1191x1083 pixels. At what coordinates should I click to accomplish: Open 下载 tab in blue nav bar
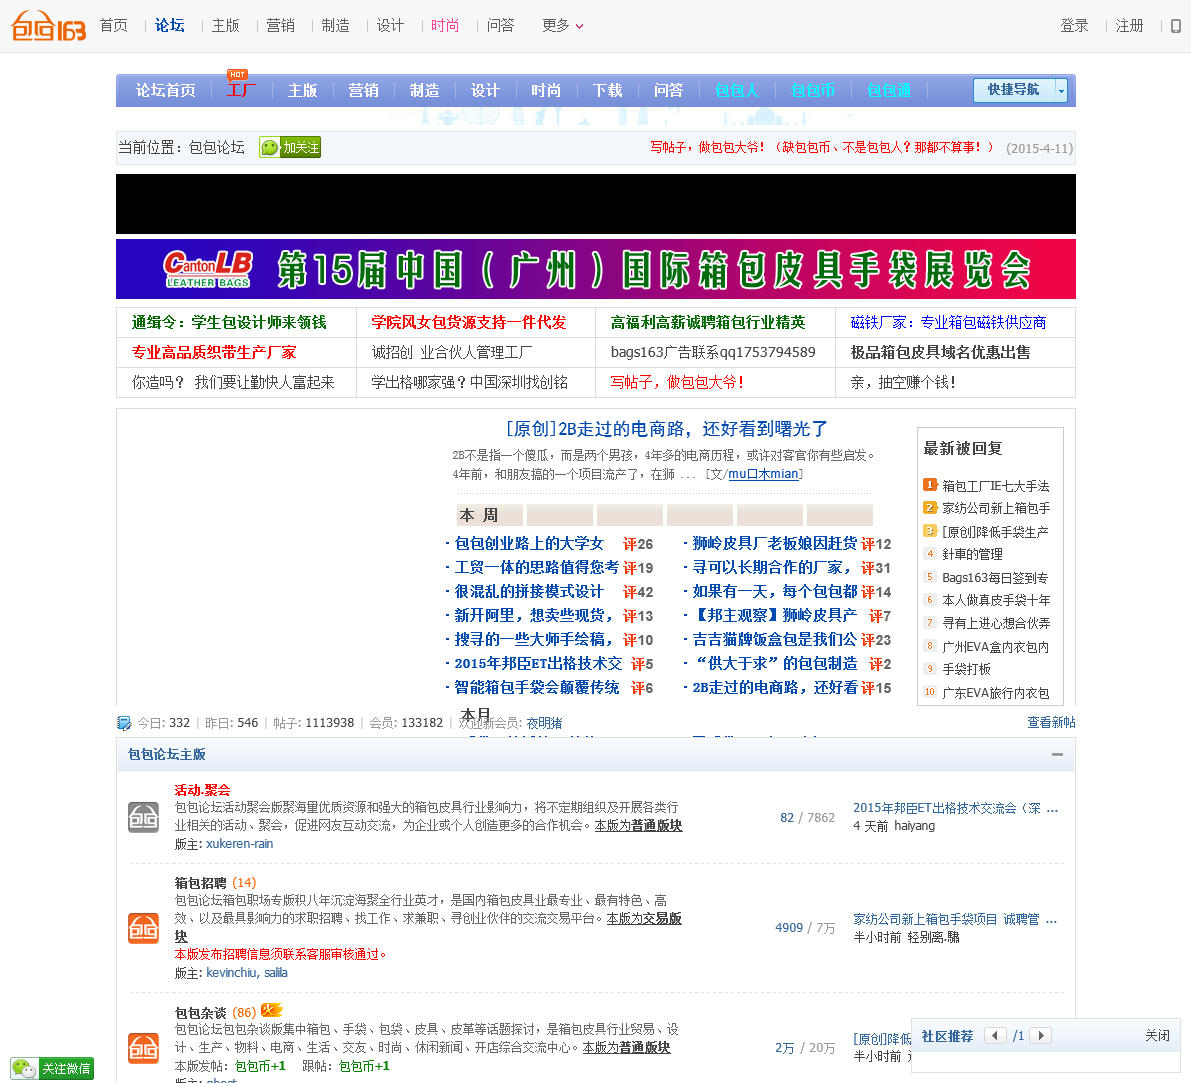click(x=607, y=90)
